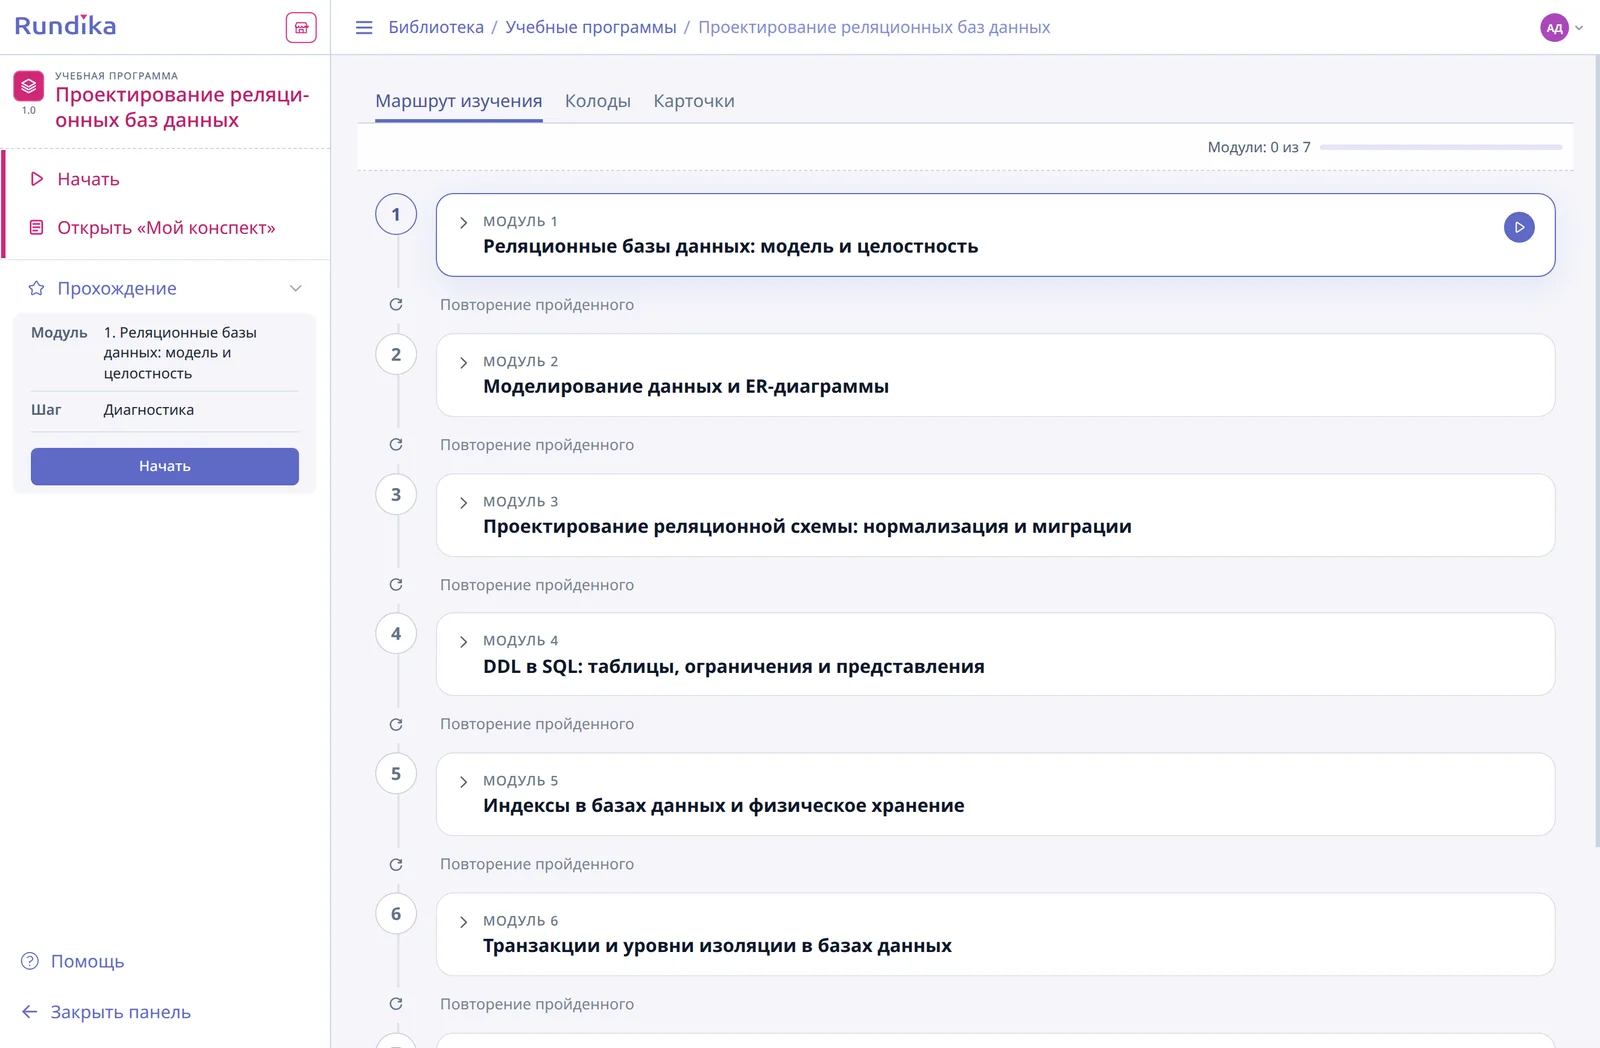Click step circle number 1

click(396, 214)
